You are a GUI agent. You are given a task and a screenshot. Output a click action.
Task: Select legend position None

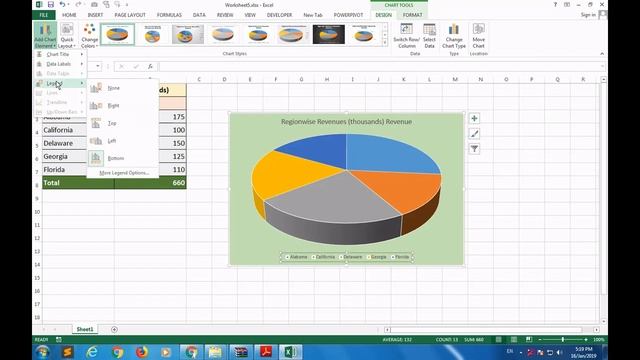[x=122, y=88]
